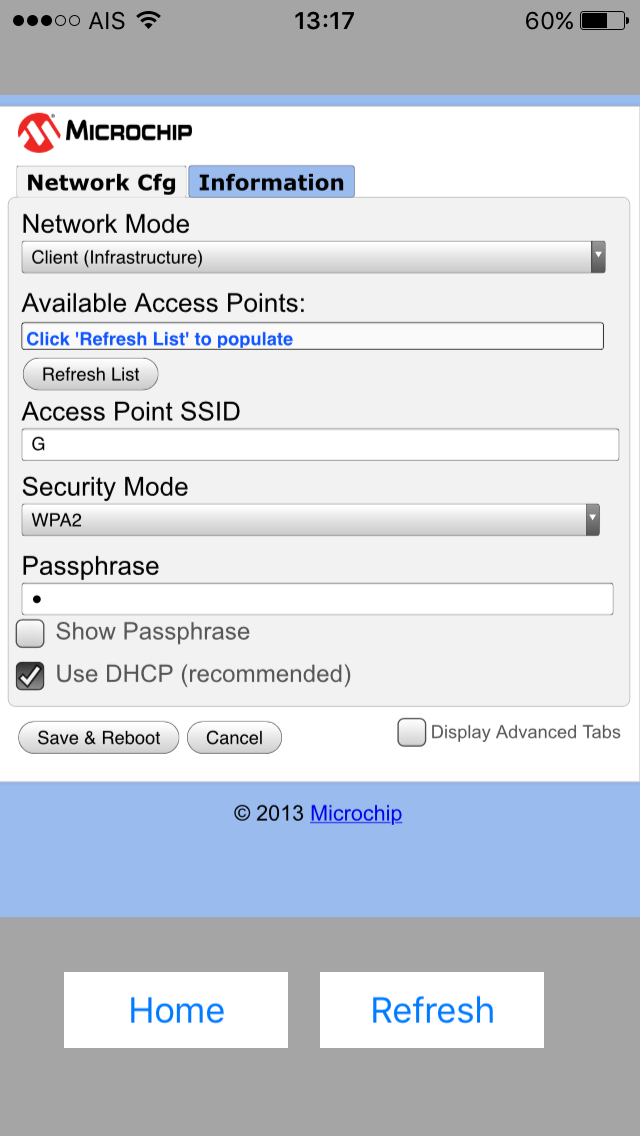Expand the Security Mode WPA2 dropdown
This screenshot has width=640, height=1136.
click(310, 520)
